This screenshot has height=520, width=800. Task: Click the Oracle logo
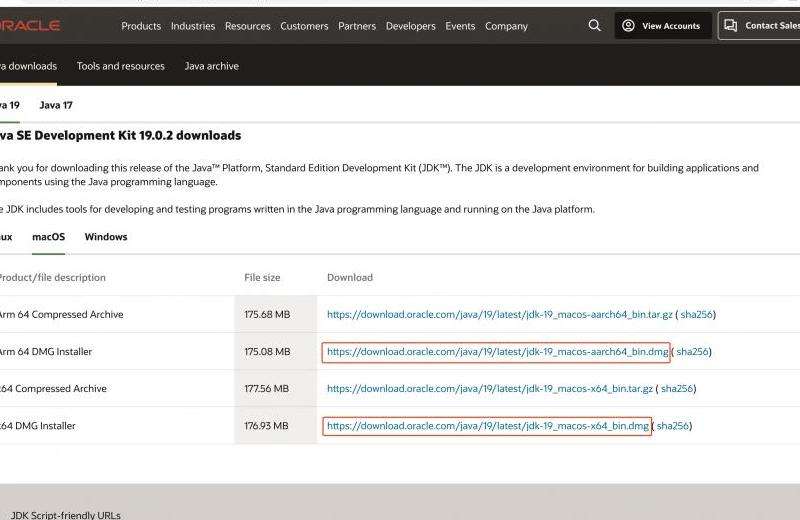point(30,26)
